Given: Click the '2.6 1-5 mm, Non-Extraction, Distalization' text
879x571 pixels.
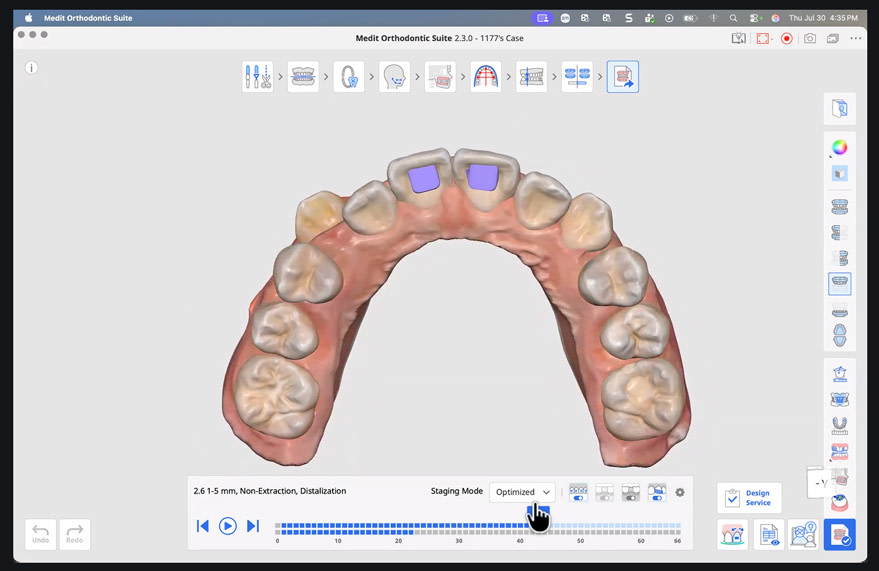Looking at the screenshot, I should point(270,491).
